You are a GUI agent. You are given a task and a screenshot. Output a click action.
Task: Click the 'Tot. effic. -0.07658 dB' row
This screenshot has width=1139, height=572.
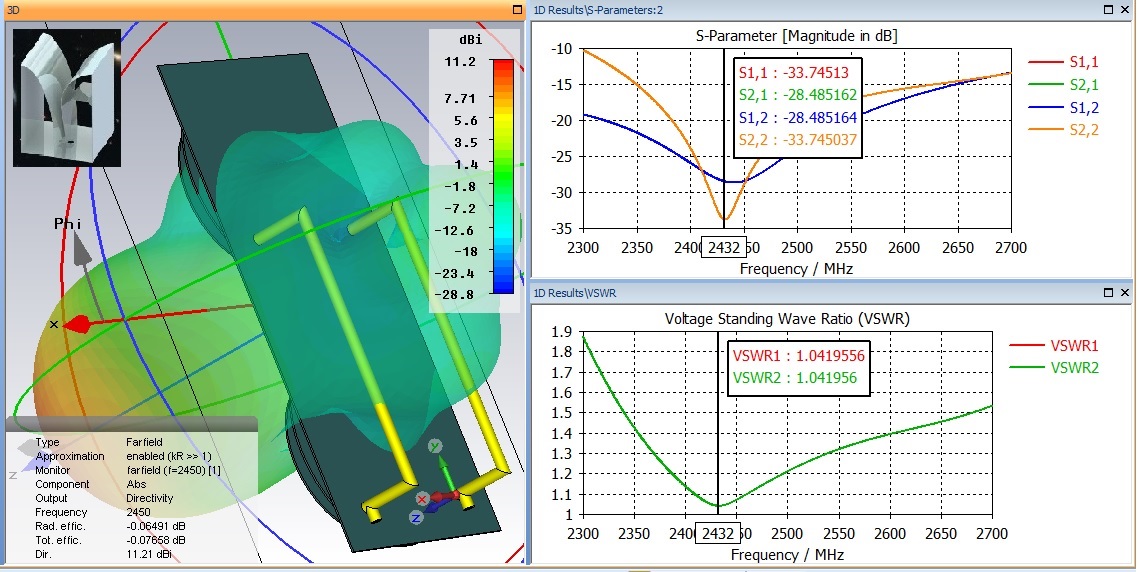[x=110, y=540]
